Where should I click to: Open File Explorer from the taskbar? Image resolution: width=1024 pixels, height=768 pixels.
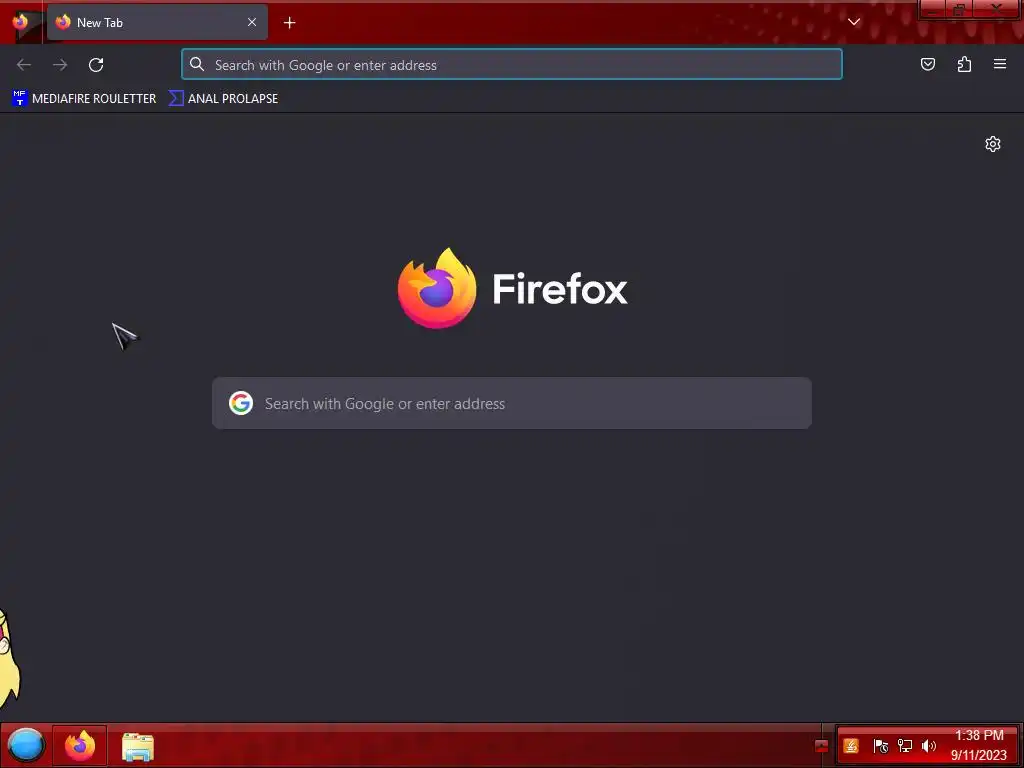tap(138, 746)
